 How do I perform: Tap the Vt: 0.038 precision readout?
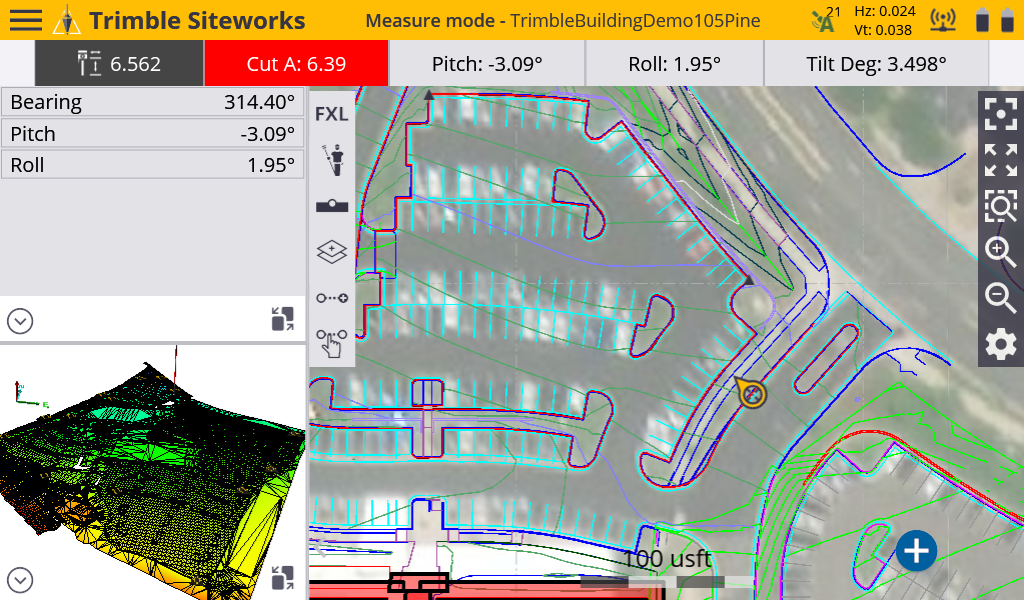tap(883, 30)
